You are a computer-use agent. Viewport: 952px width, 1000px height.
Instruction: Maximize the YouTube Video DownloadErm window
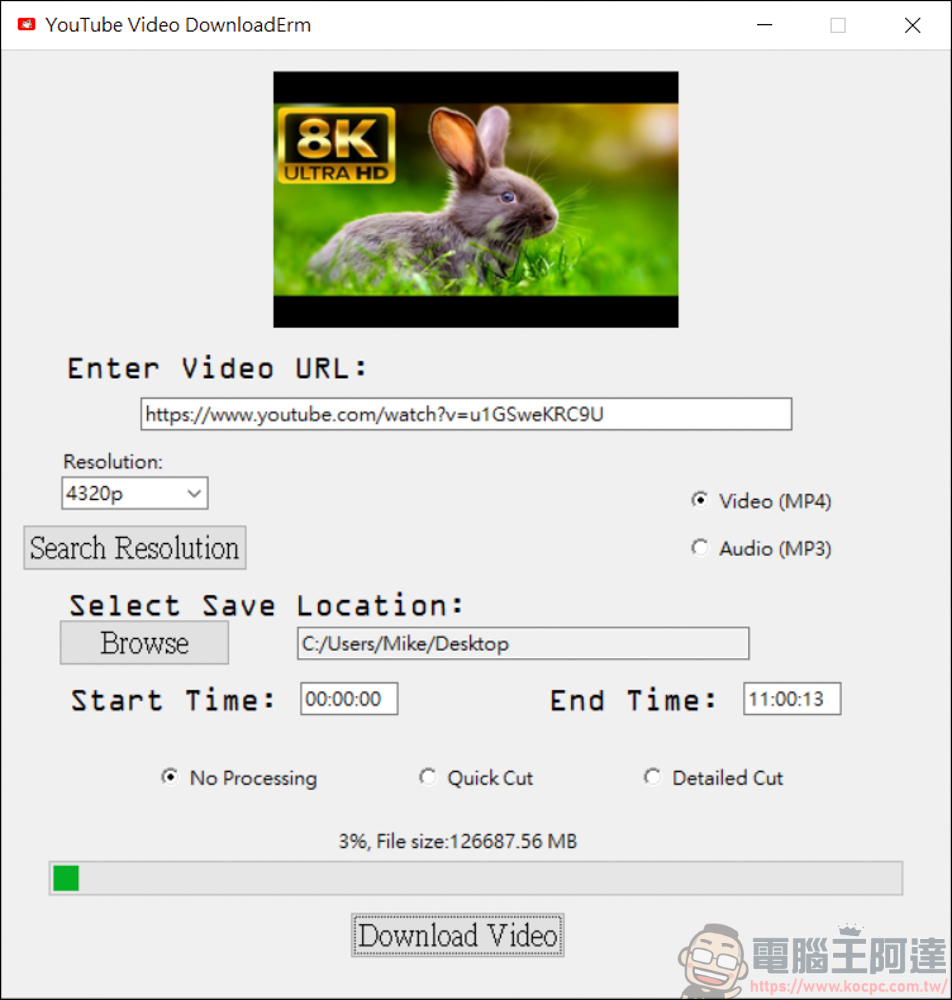click(x=838, y=25)
